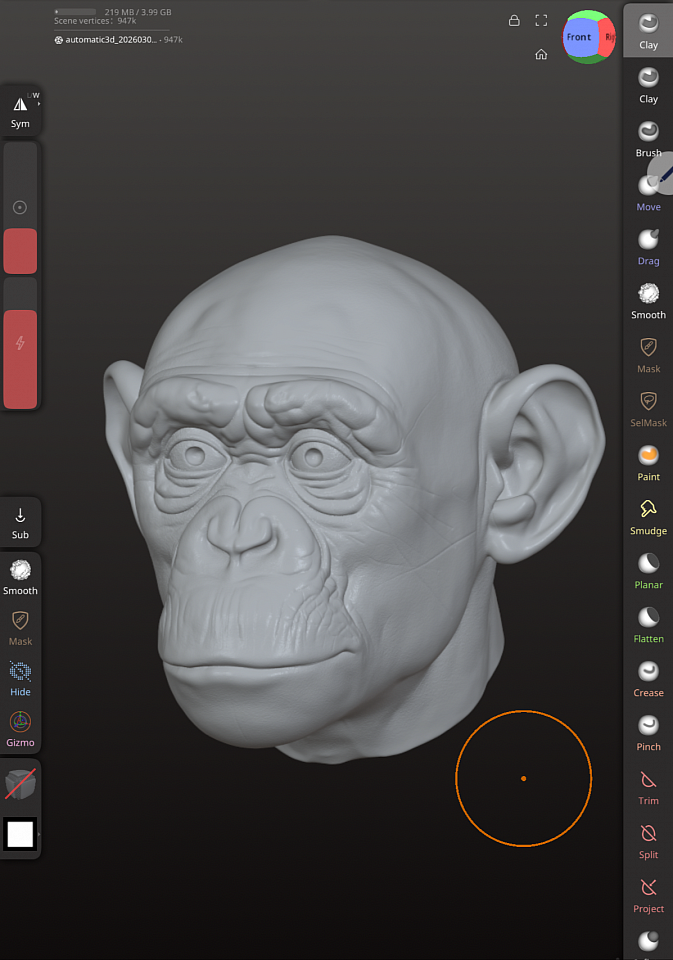Screen dimensions: 673x960
Task: Activate the Smudge tool
Action: (x=648, y=516)
